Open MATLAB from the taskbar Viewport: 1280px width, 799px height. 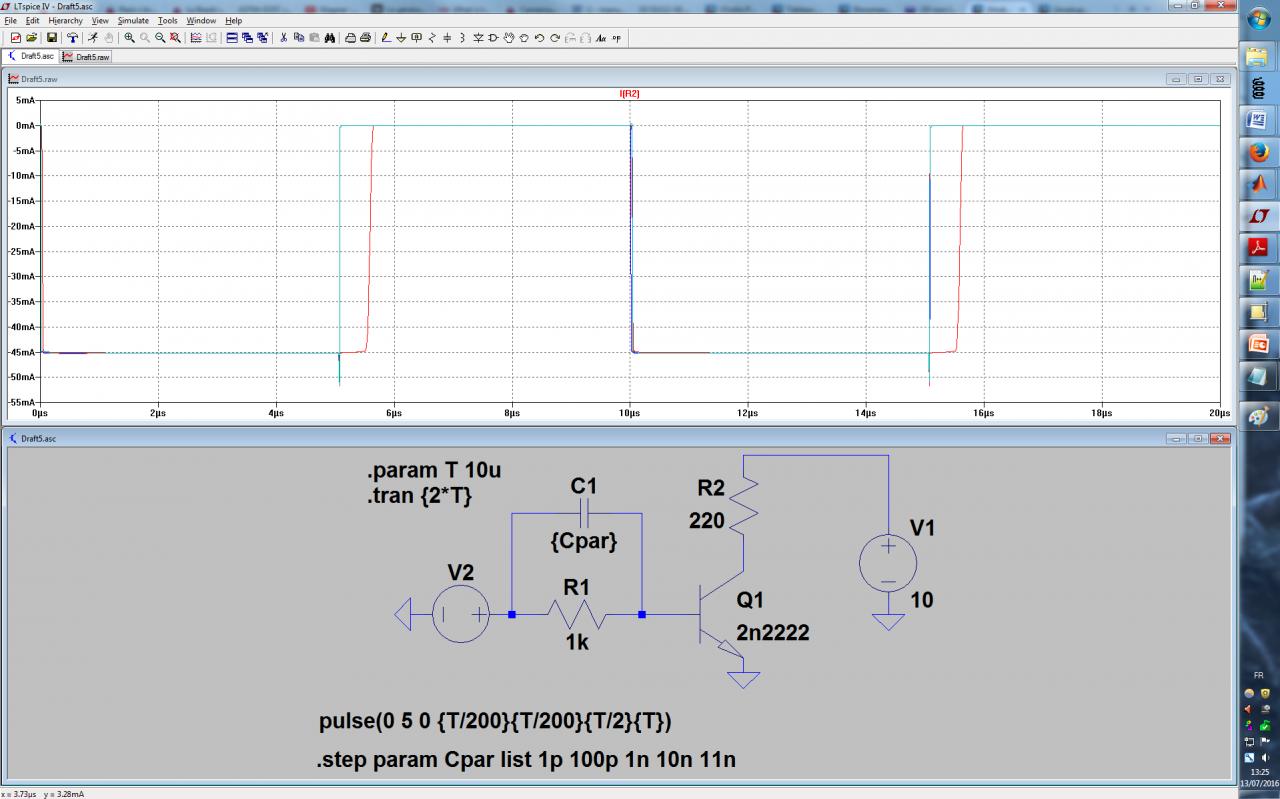[1258, 184]
